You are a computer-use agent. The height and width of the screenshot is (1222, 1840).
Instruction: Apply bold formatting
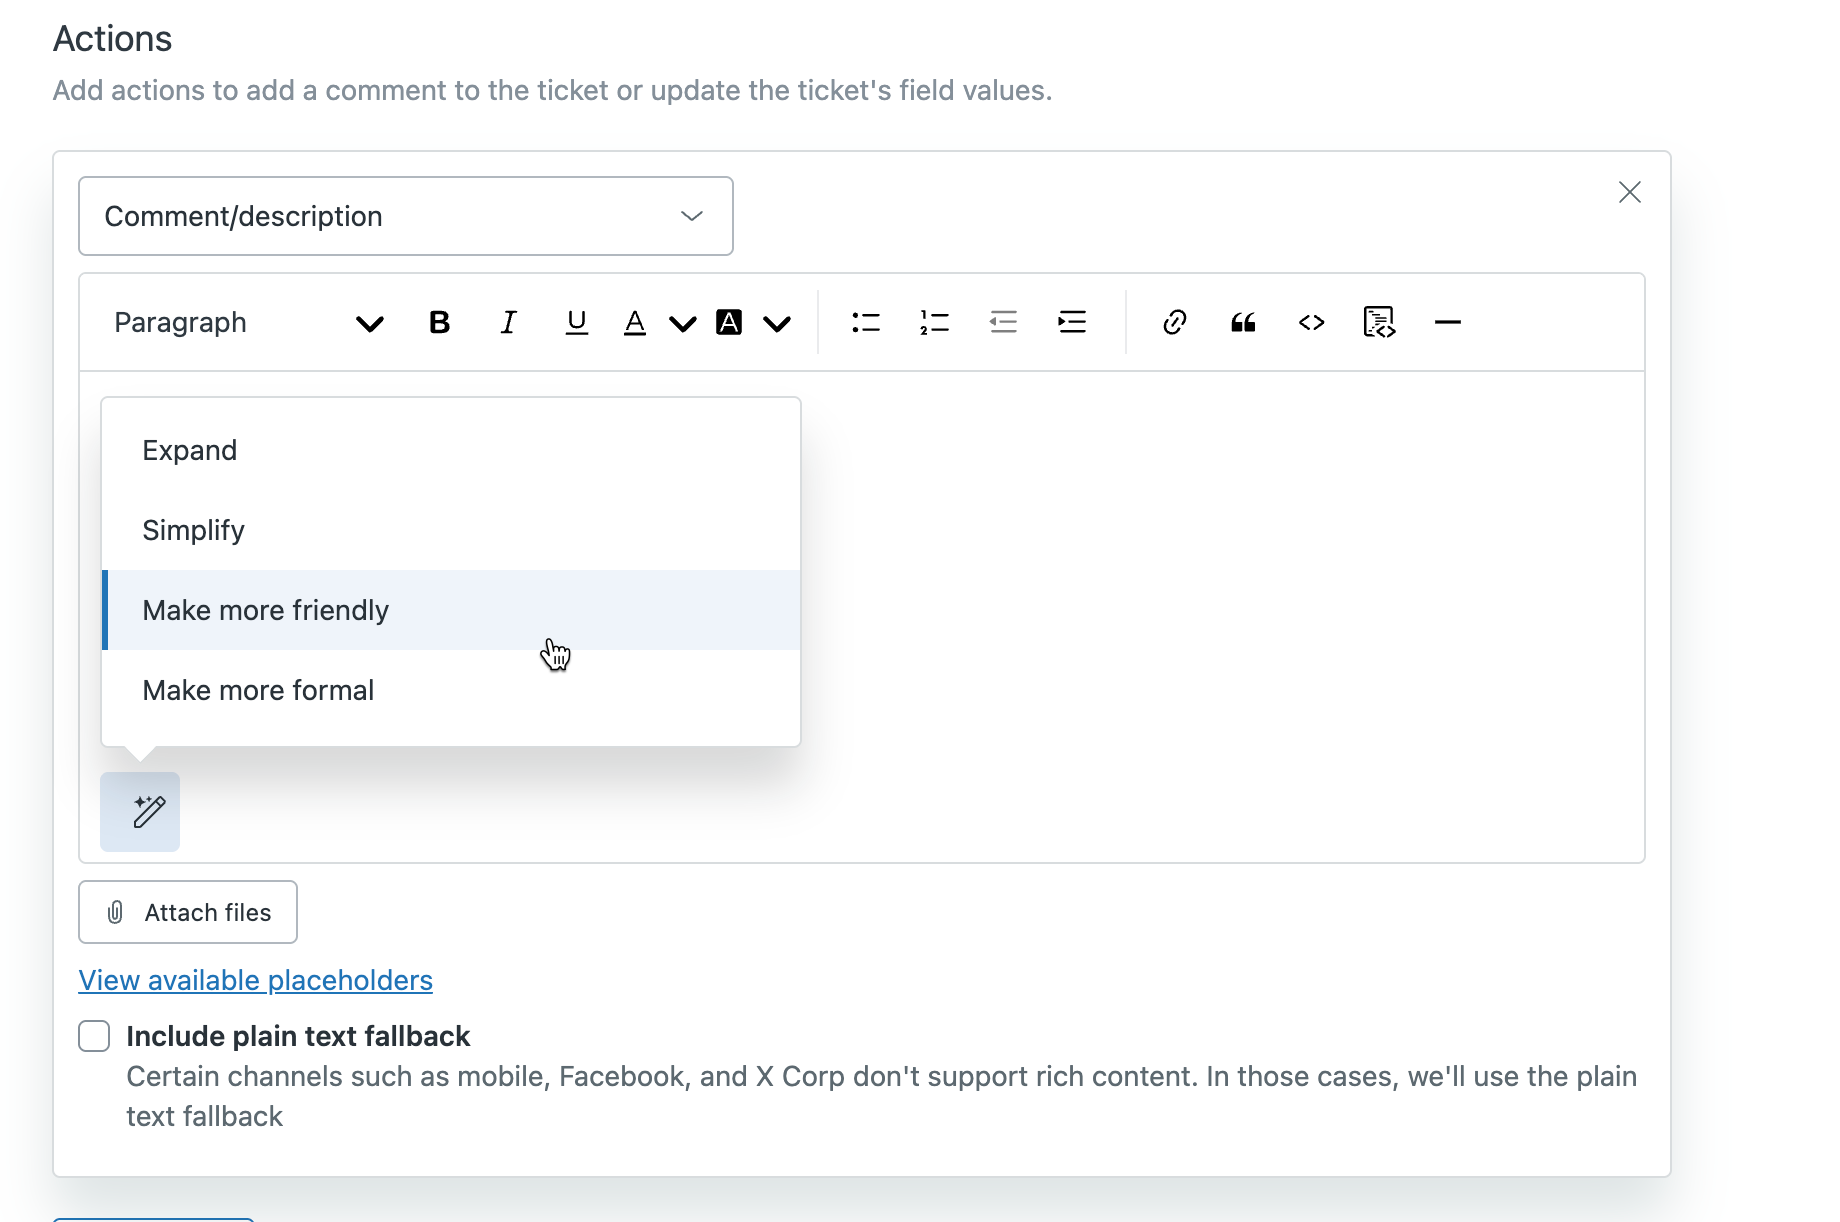pos(439,322)
